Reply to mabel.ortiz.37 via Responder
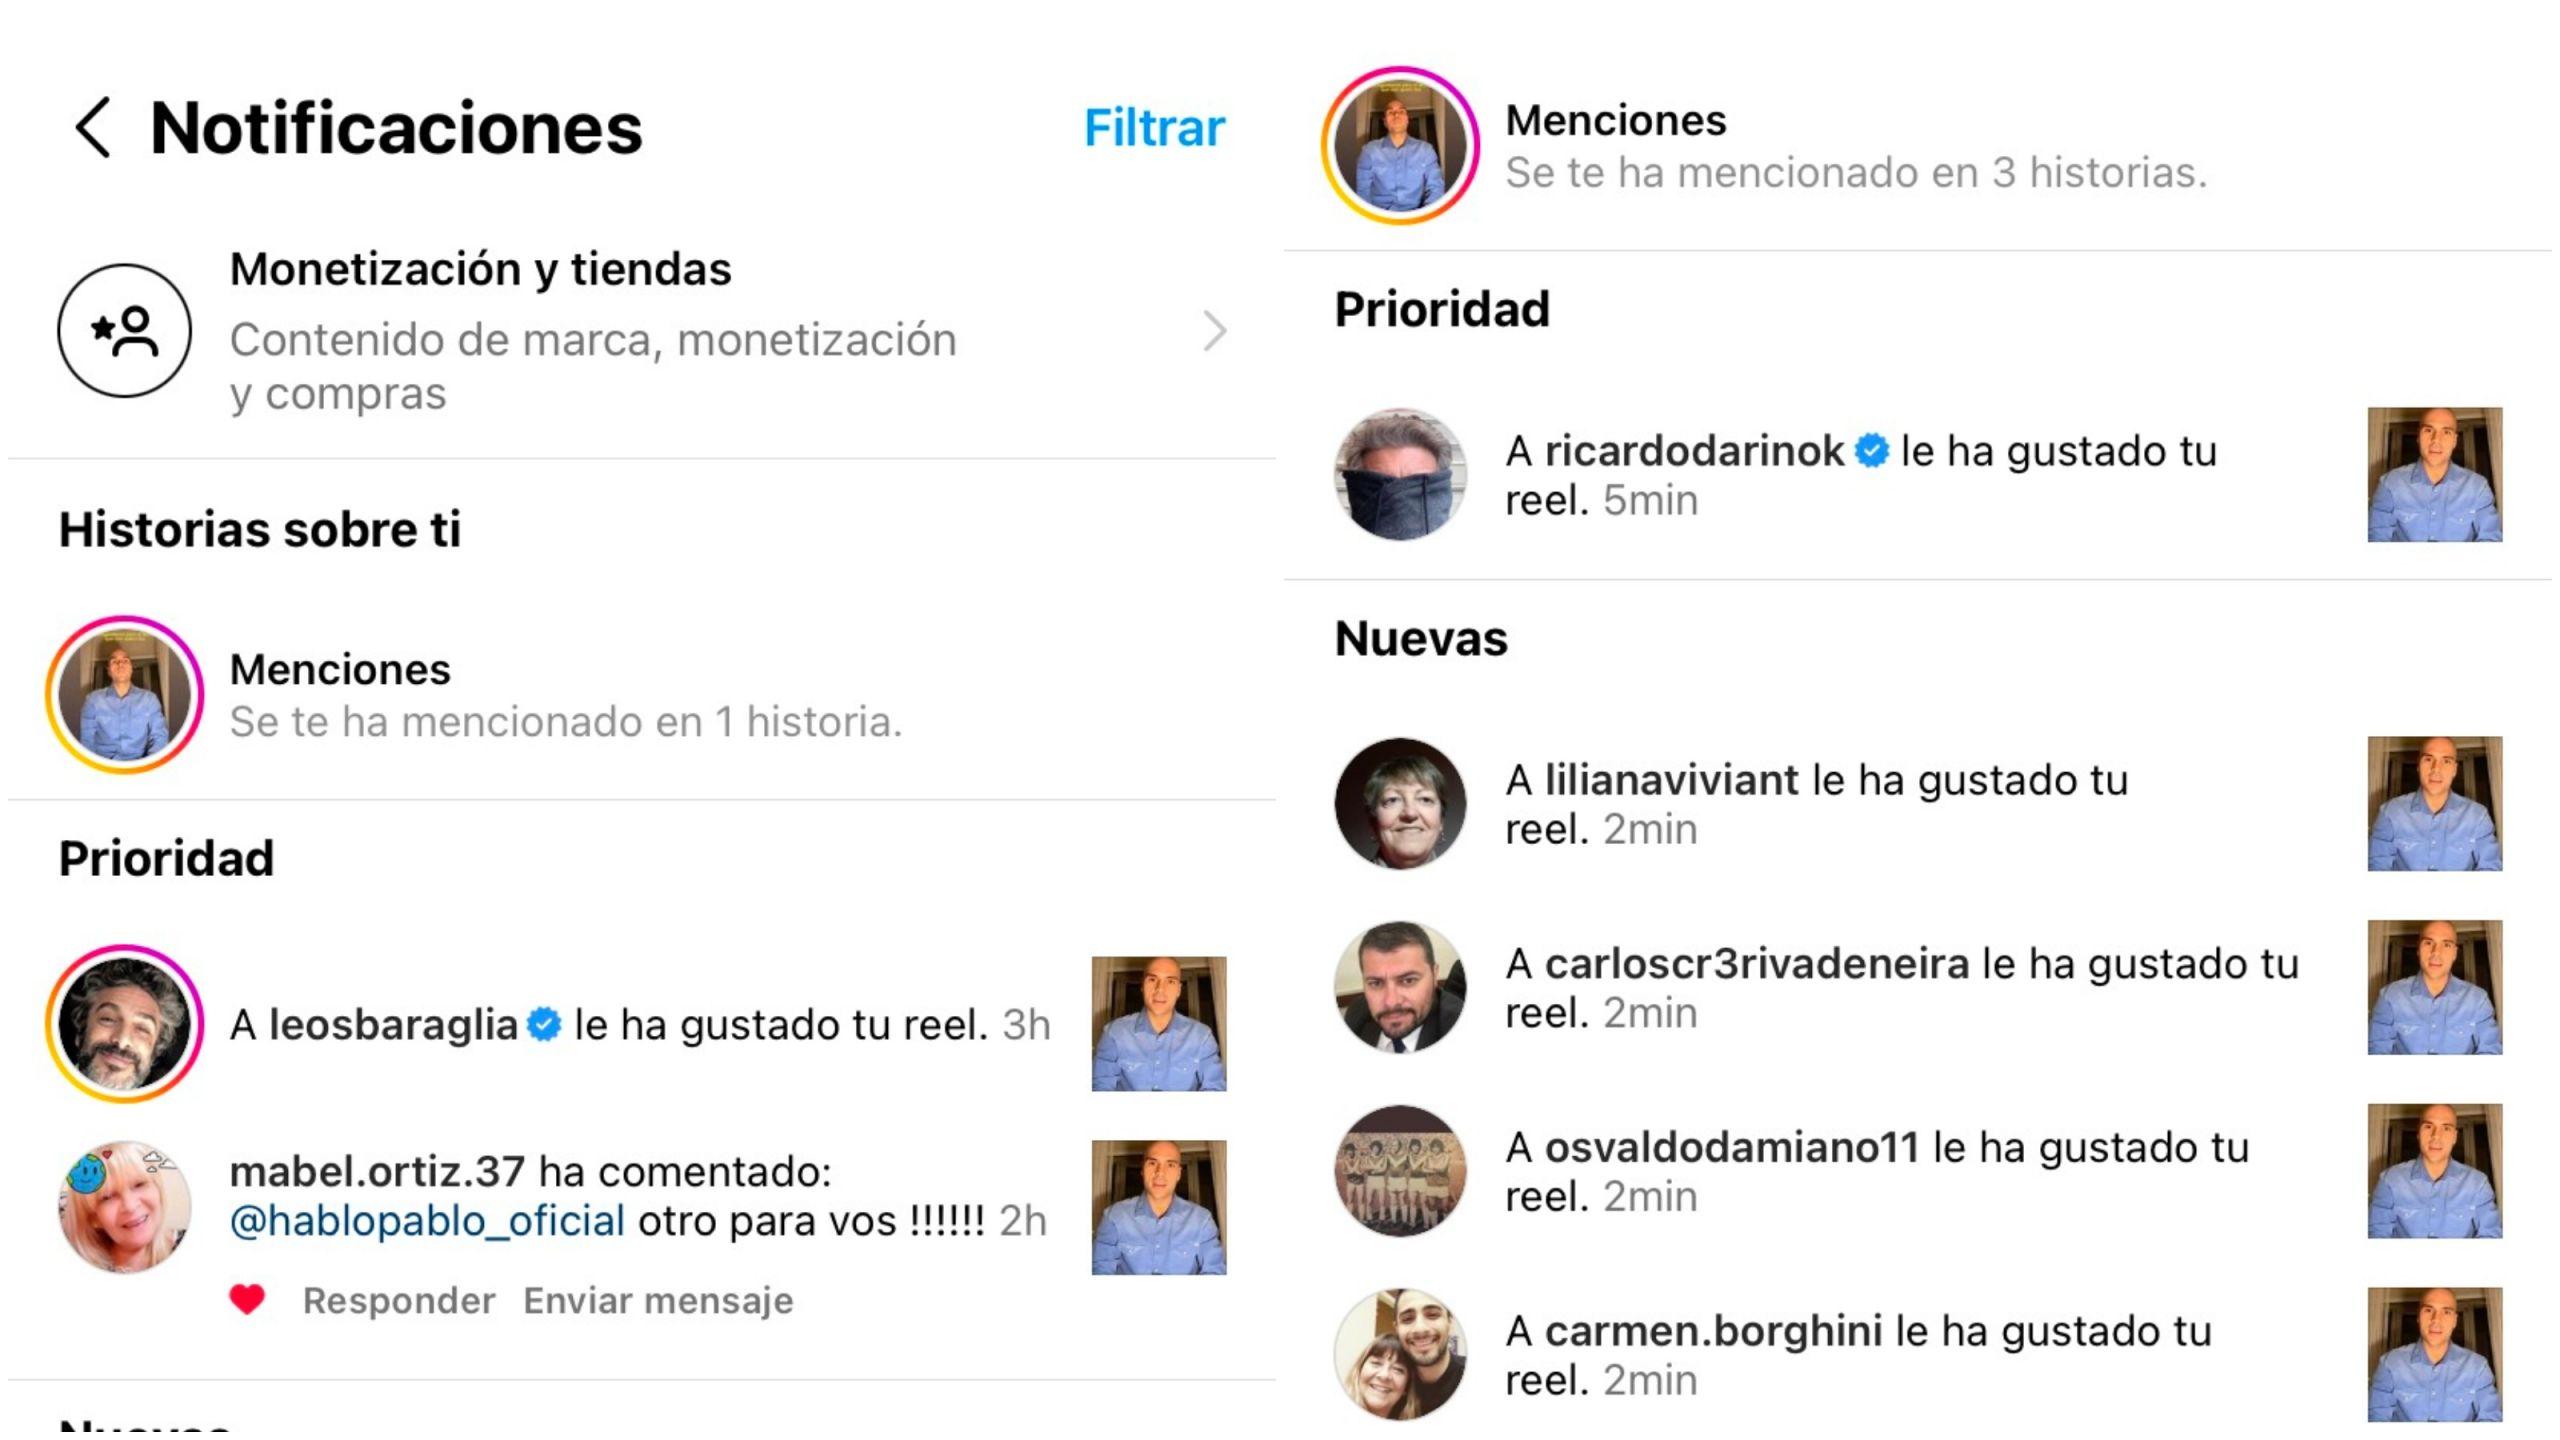This screenshot has height=1440, width=2560. click(x=399, y=1301)
